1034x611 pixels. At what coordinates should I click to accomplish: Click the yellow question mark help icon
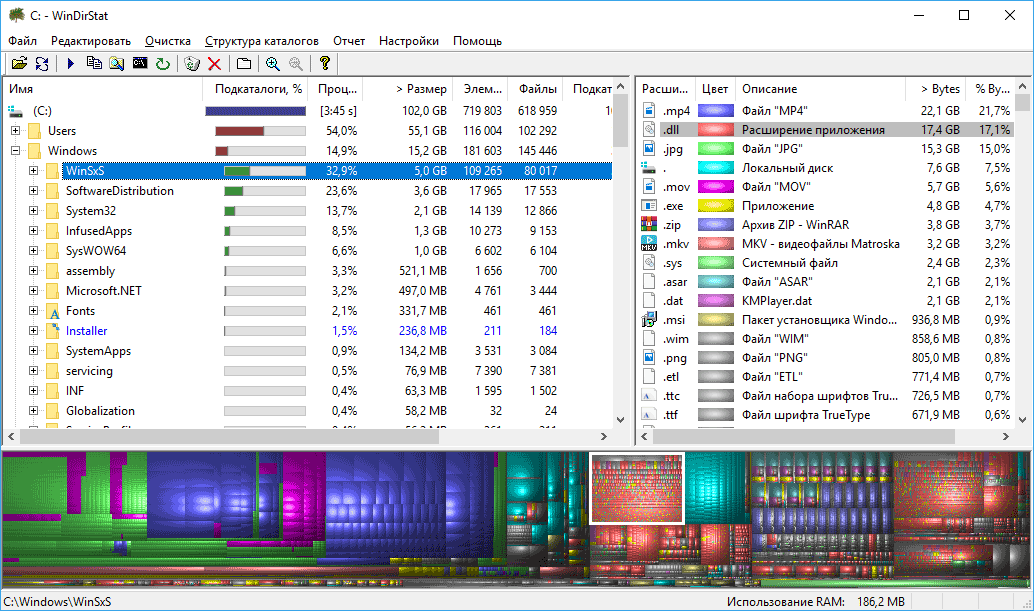pos(324,64)
